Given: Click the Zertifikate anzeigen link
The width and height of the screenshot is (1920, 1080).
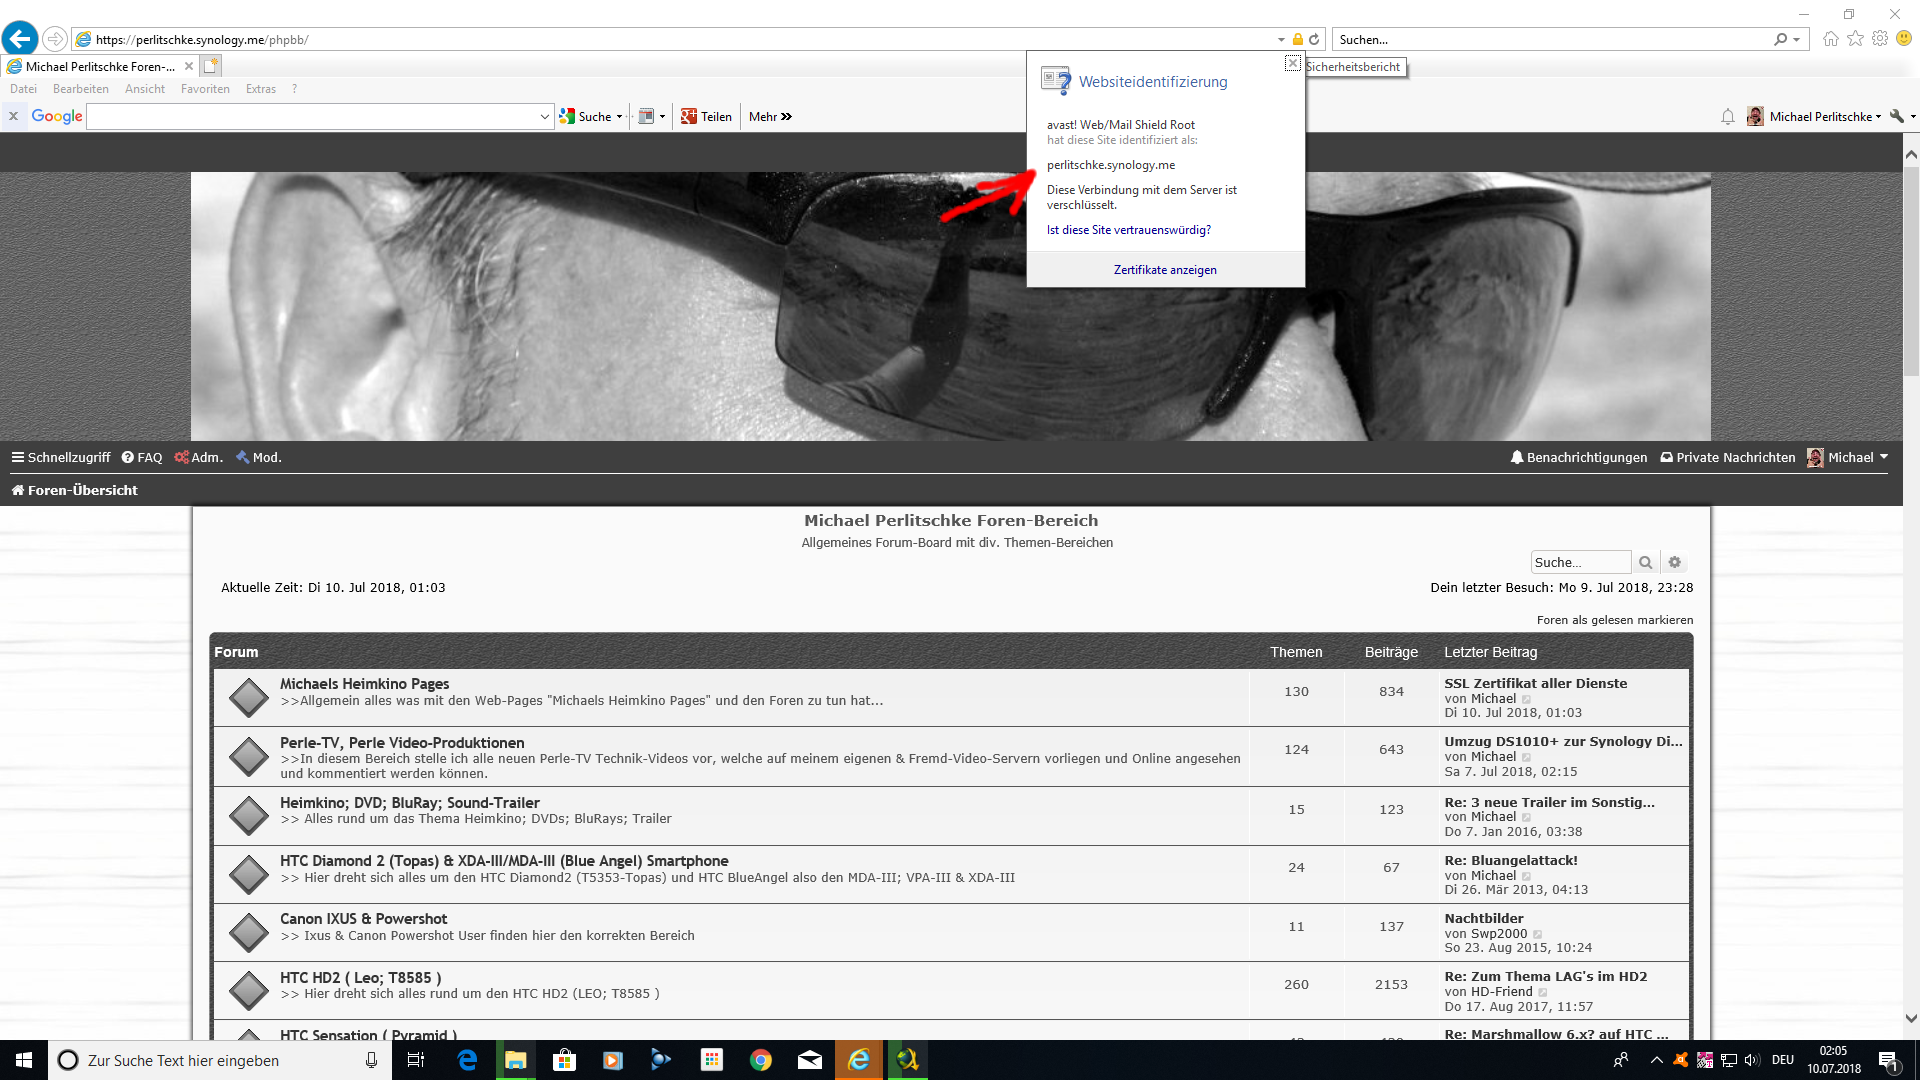Looking at the screenshot, I should coord(1165,270).
